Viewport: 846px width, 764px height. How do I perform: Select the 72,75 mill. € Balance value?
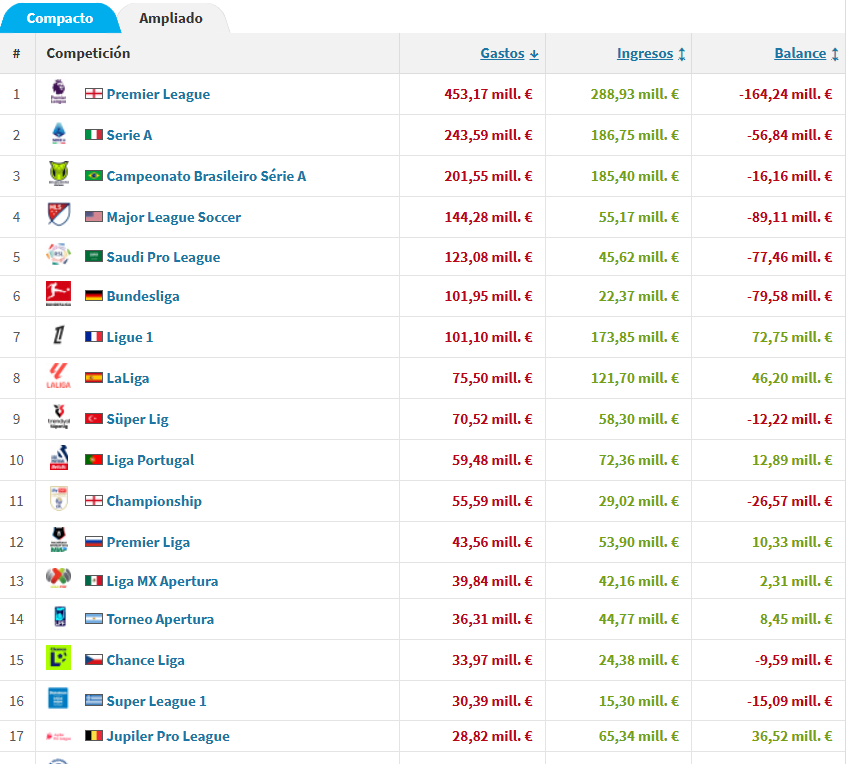point(792,337)
